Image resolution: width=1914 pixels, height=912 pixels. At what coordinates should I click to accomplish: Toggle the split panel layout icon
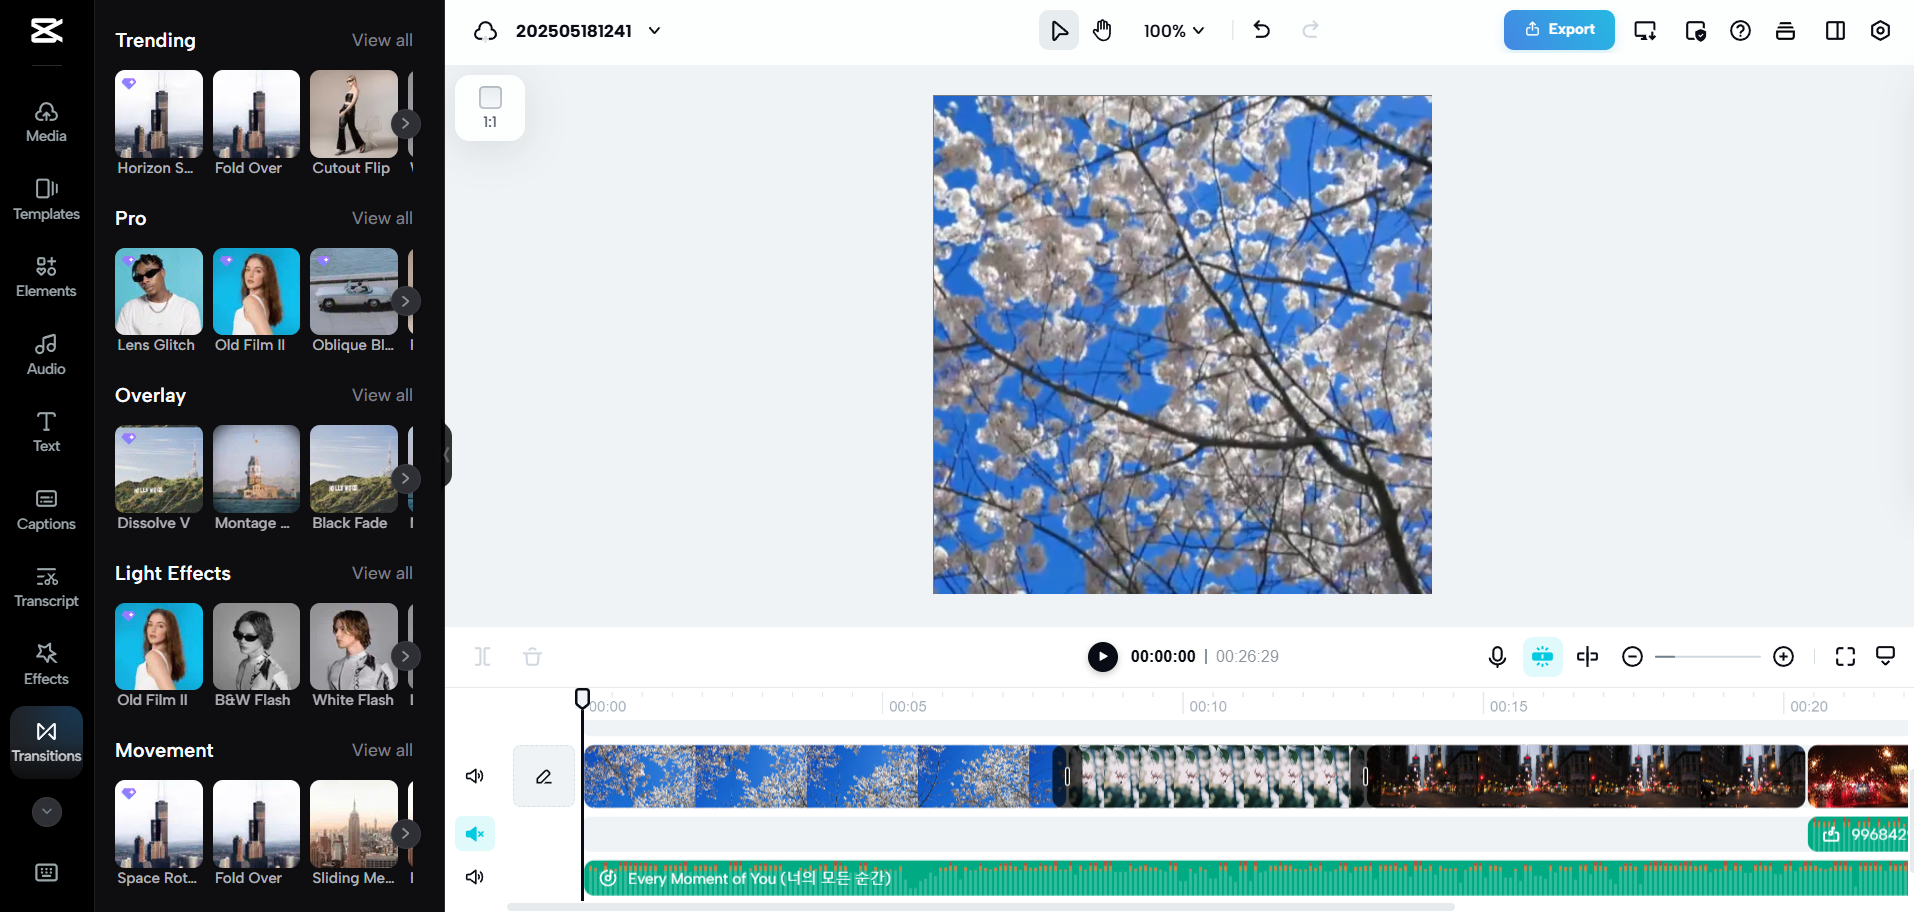click(1835, 31)
